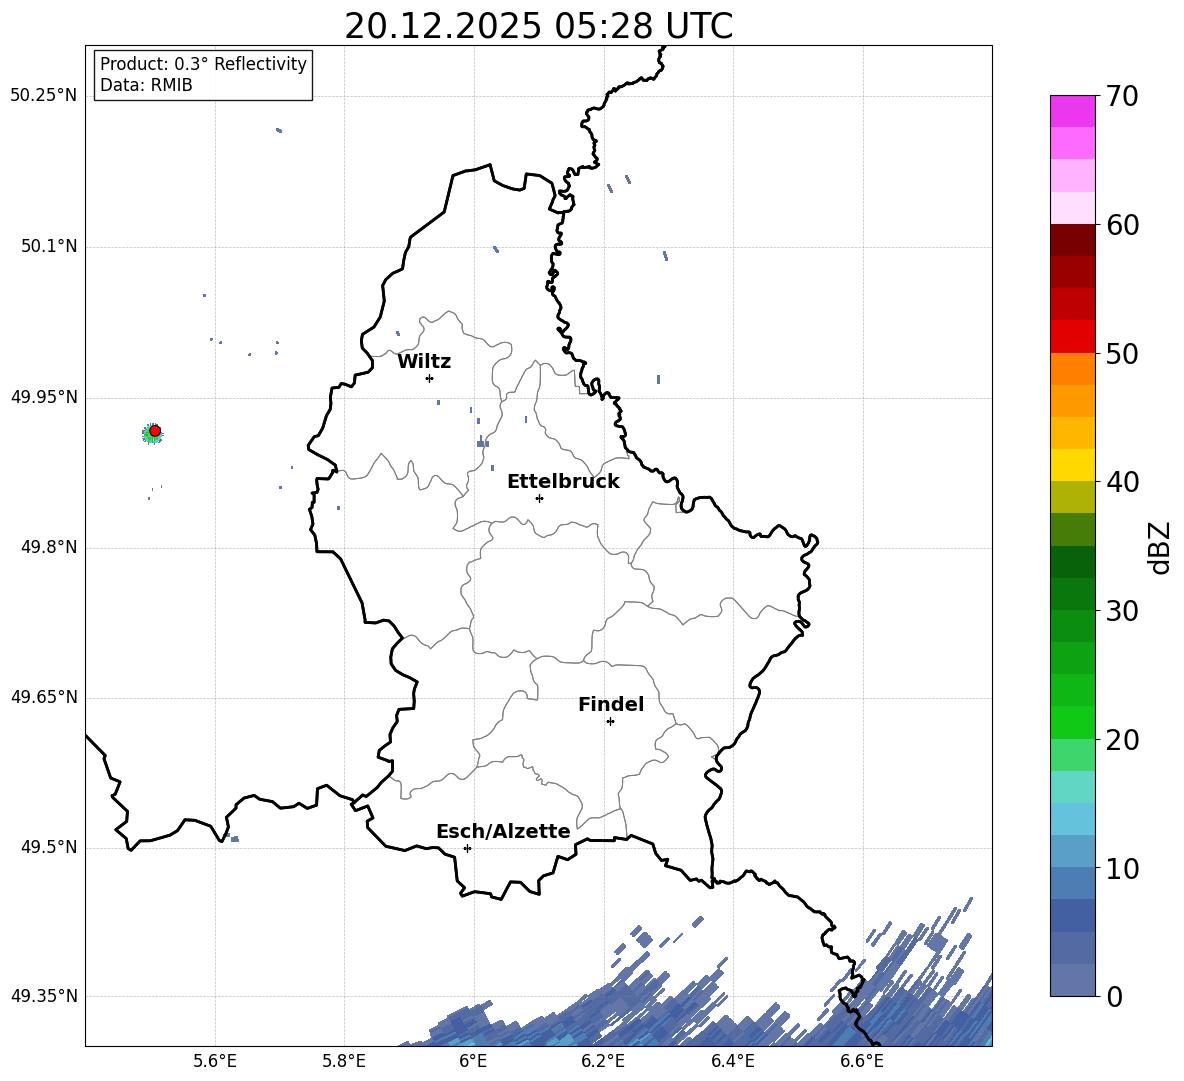Click the 5.6°E longitude label

pyautogui.click(x=215, y=1062)
